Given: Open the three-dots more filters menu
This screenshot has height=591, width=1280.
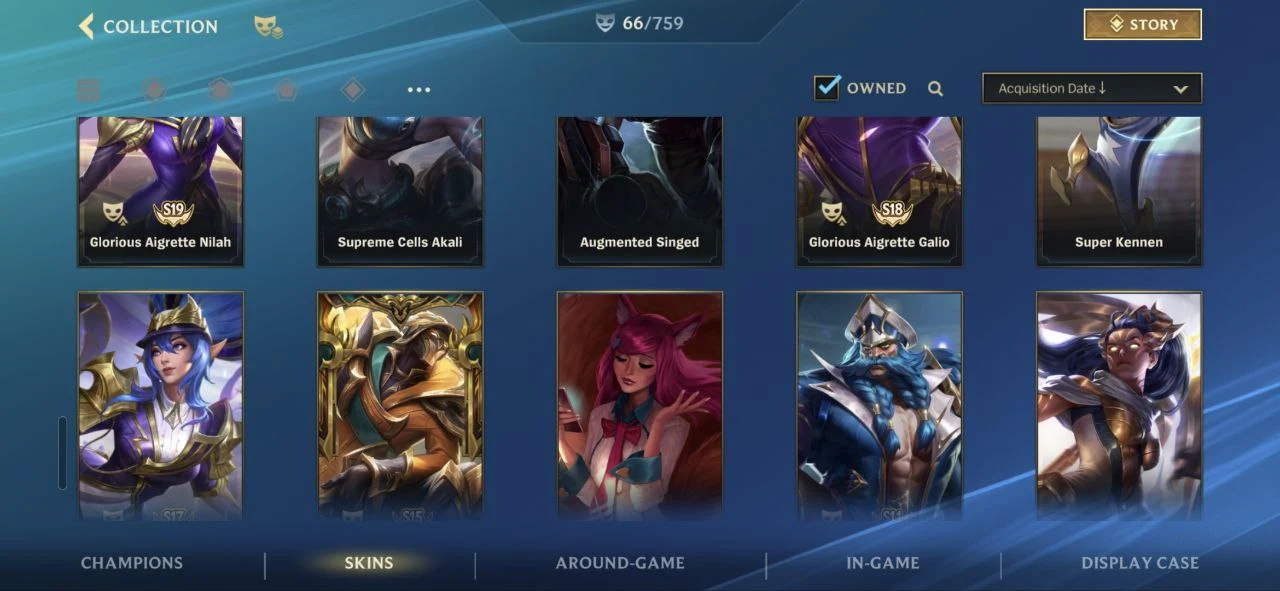Looking at the screenshot, I should [419, 90].
